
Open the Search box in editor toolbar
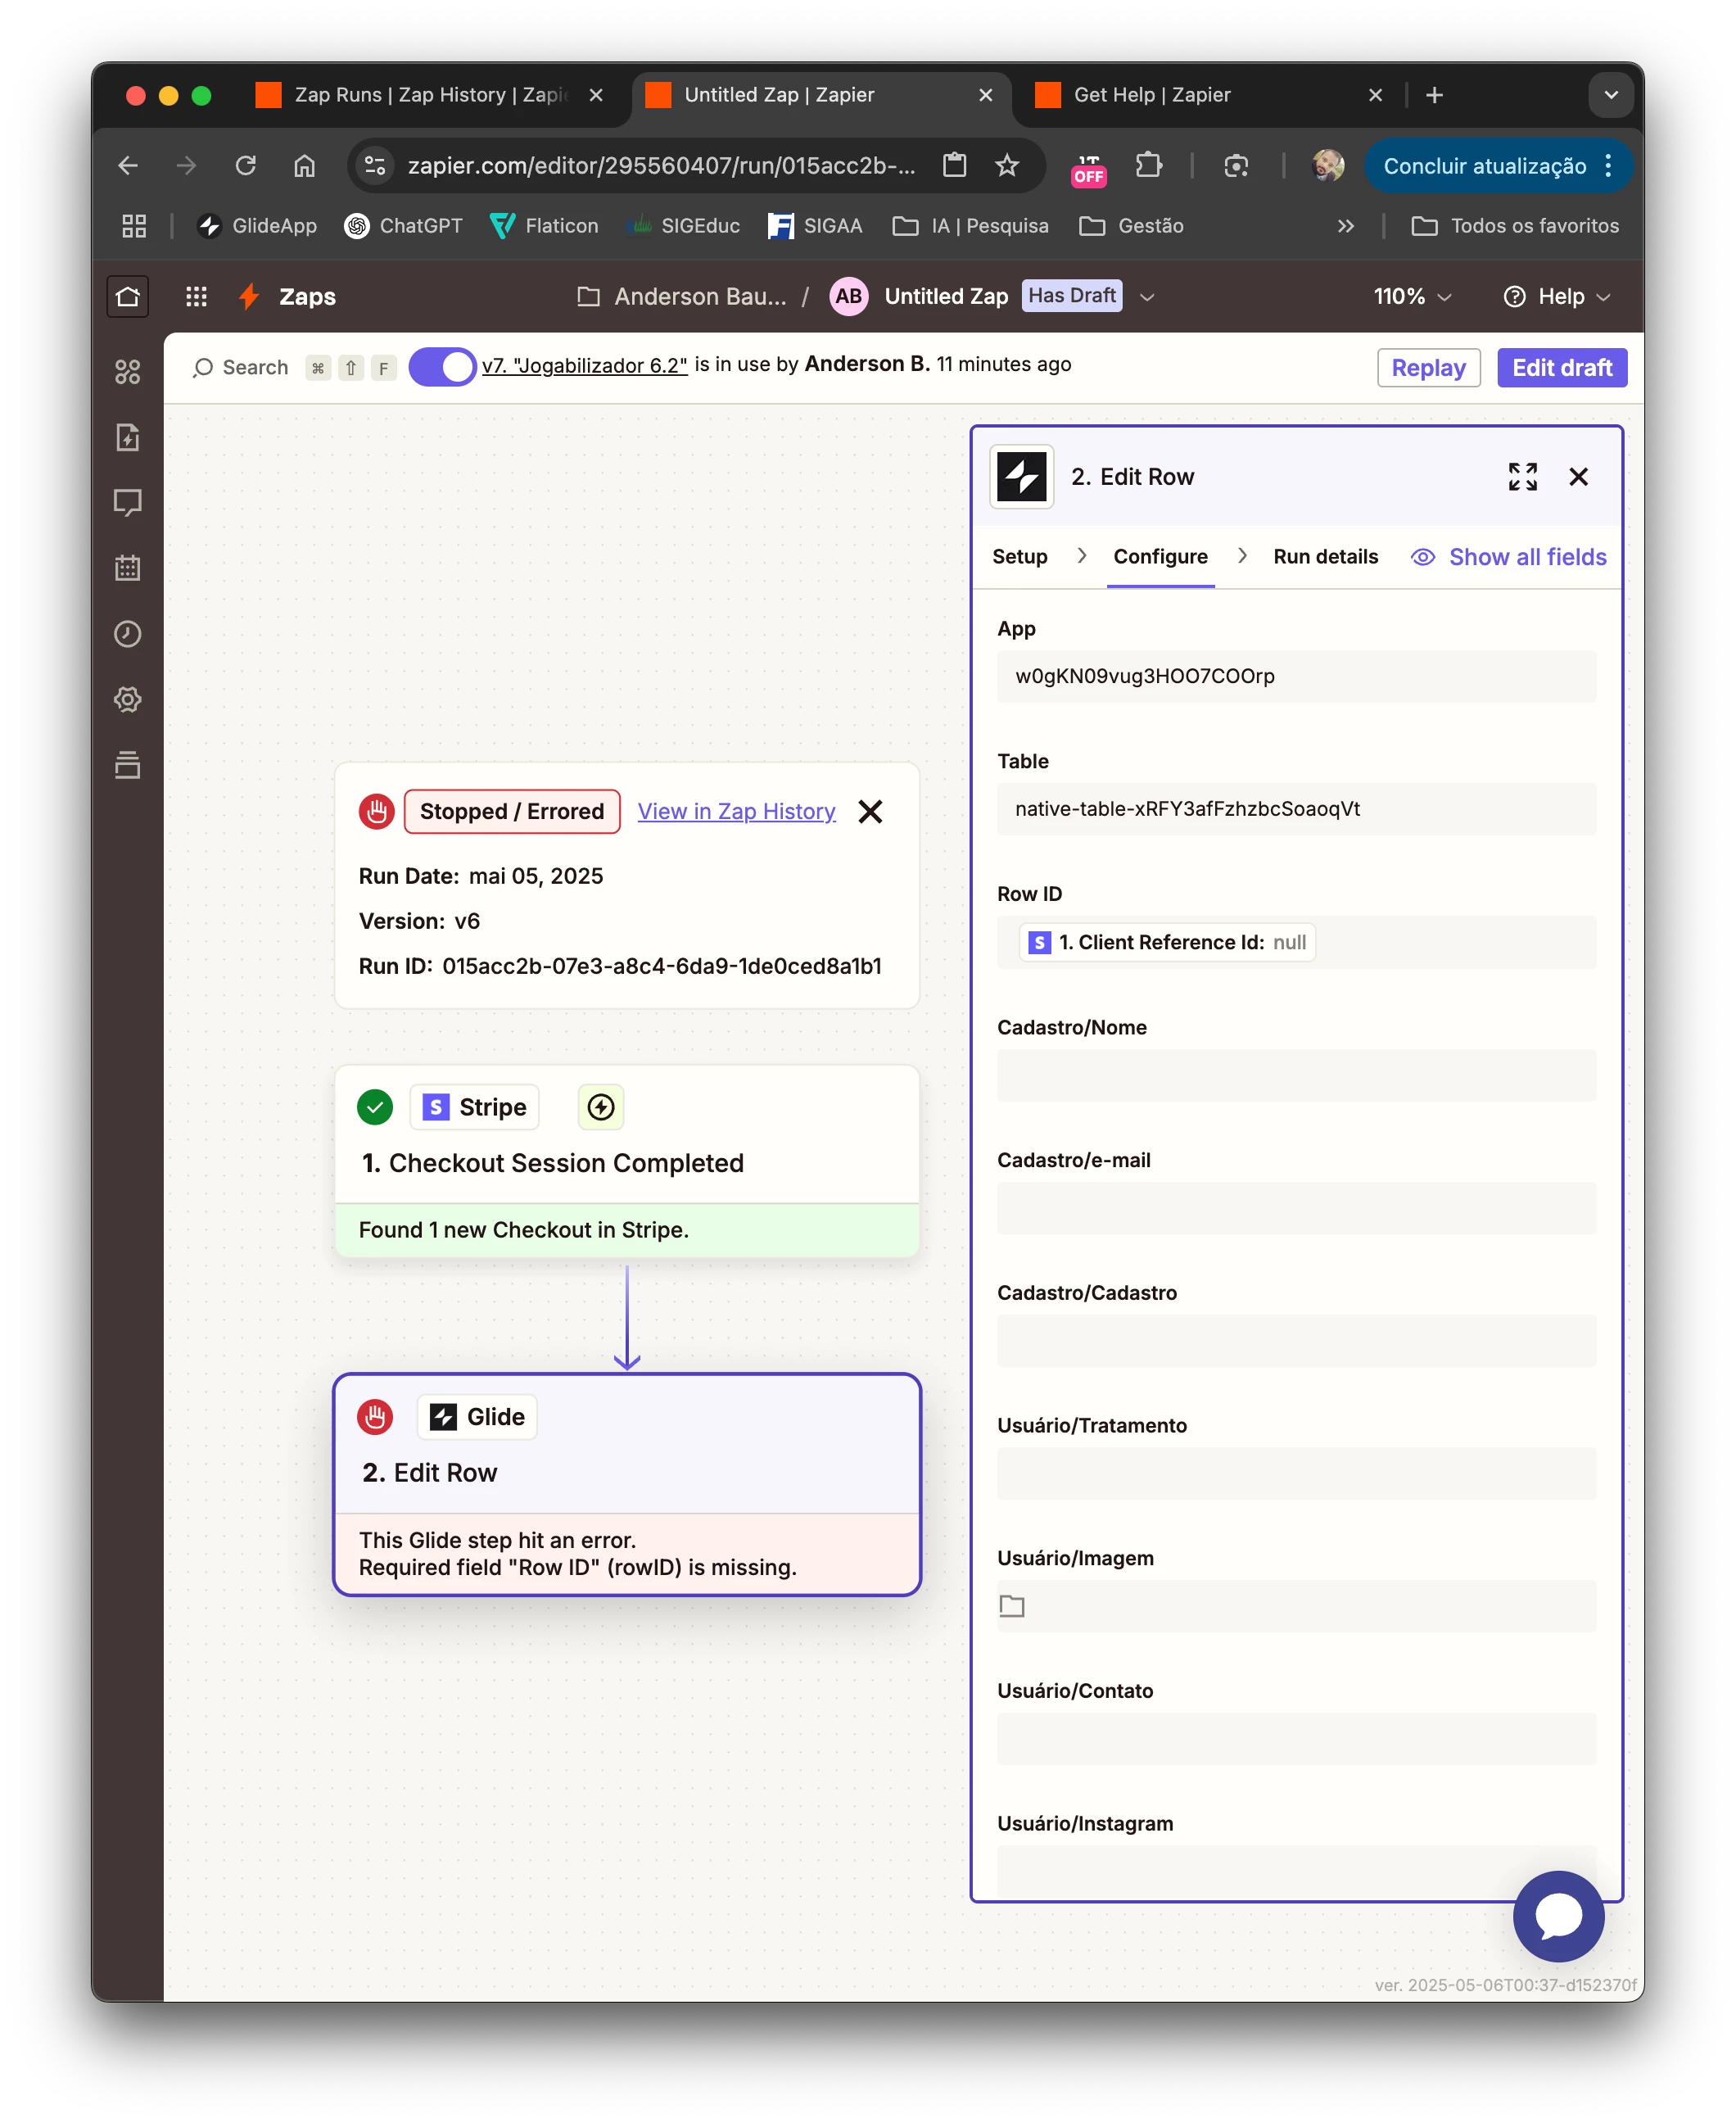click(241, 367)
